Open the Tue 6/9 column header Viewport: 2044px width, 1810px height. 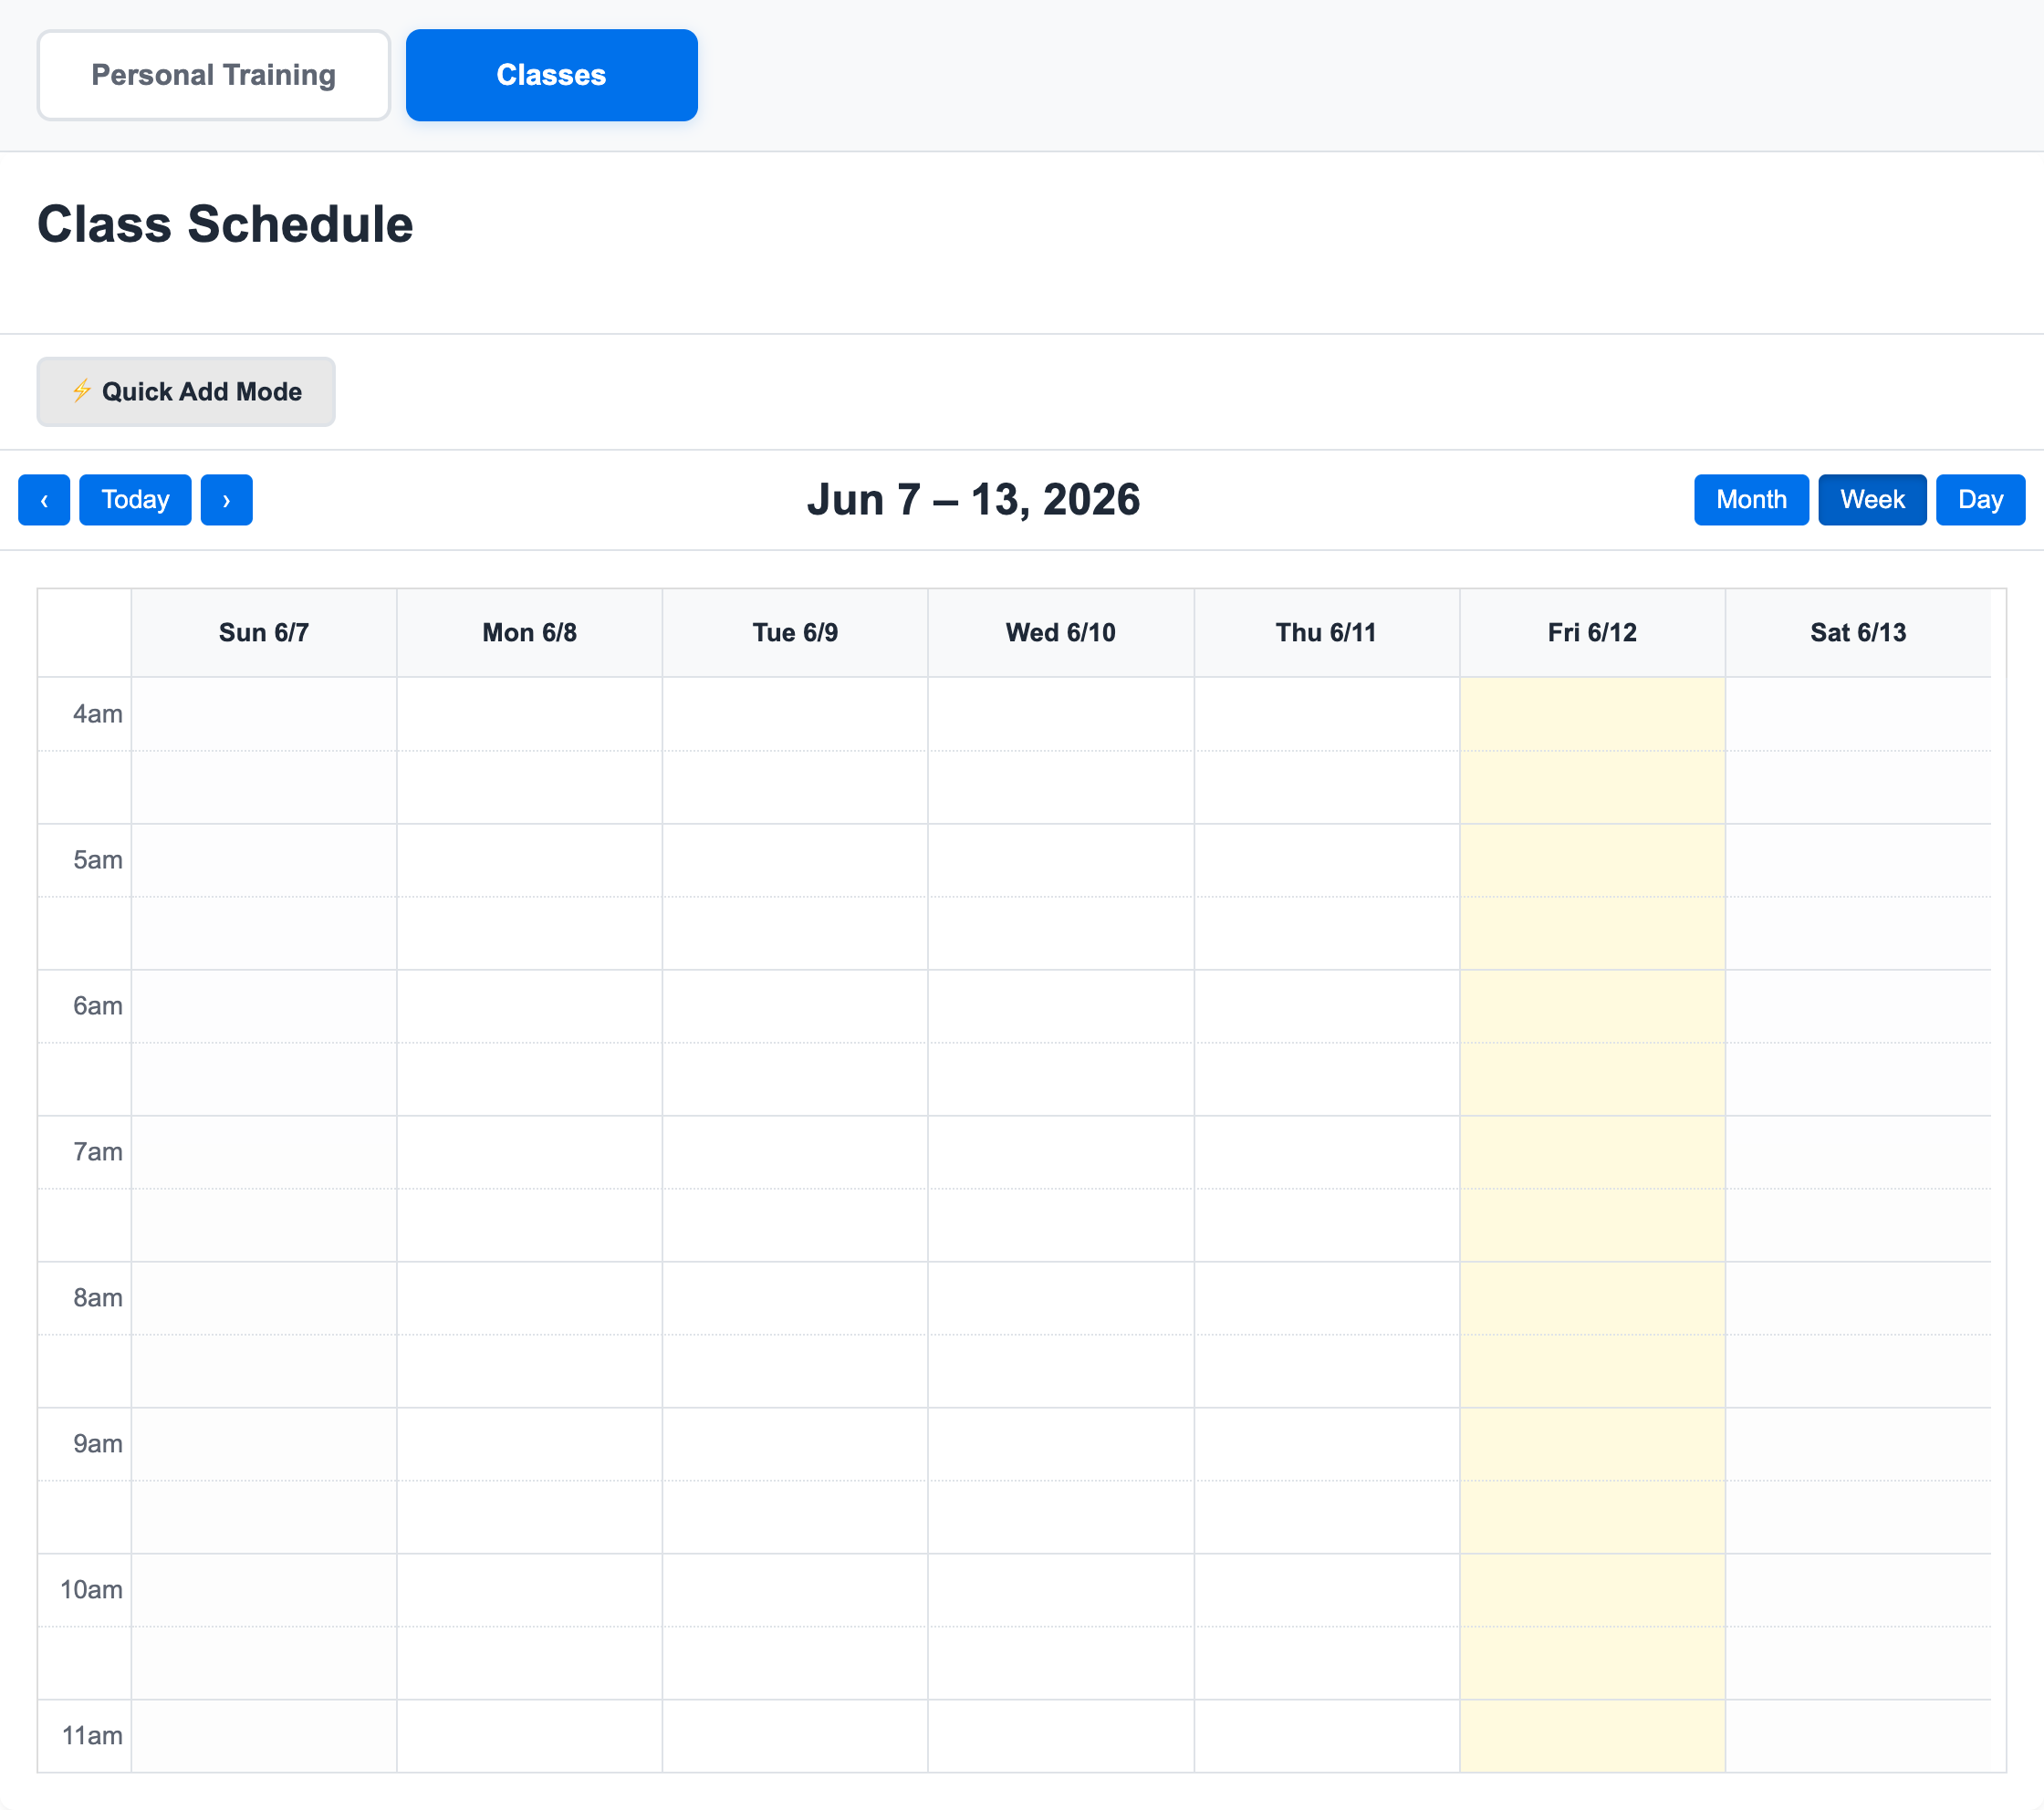[795, 632]
